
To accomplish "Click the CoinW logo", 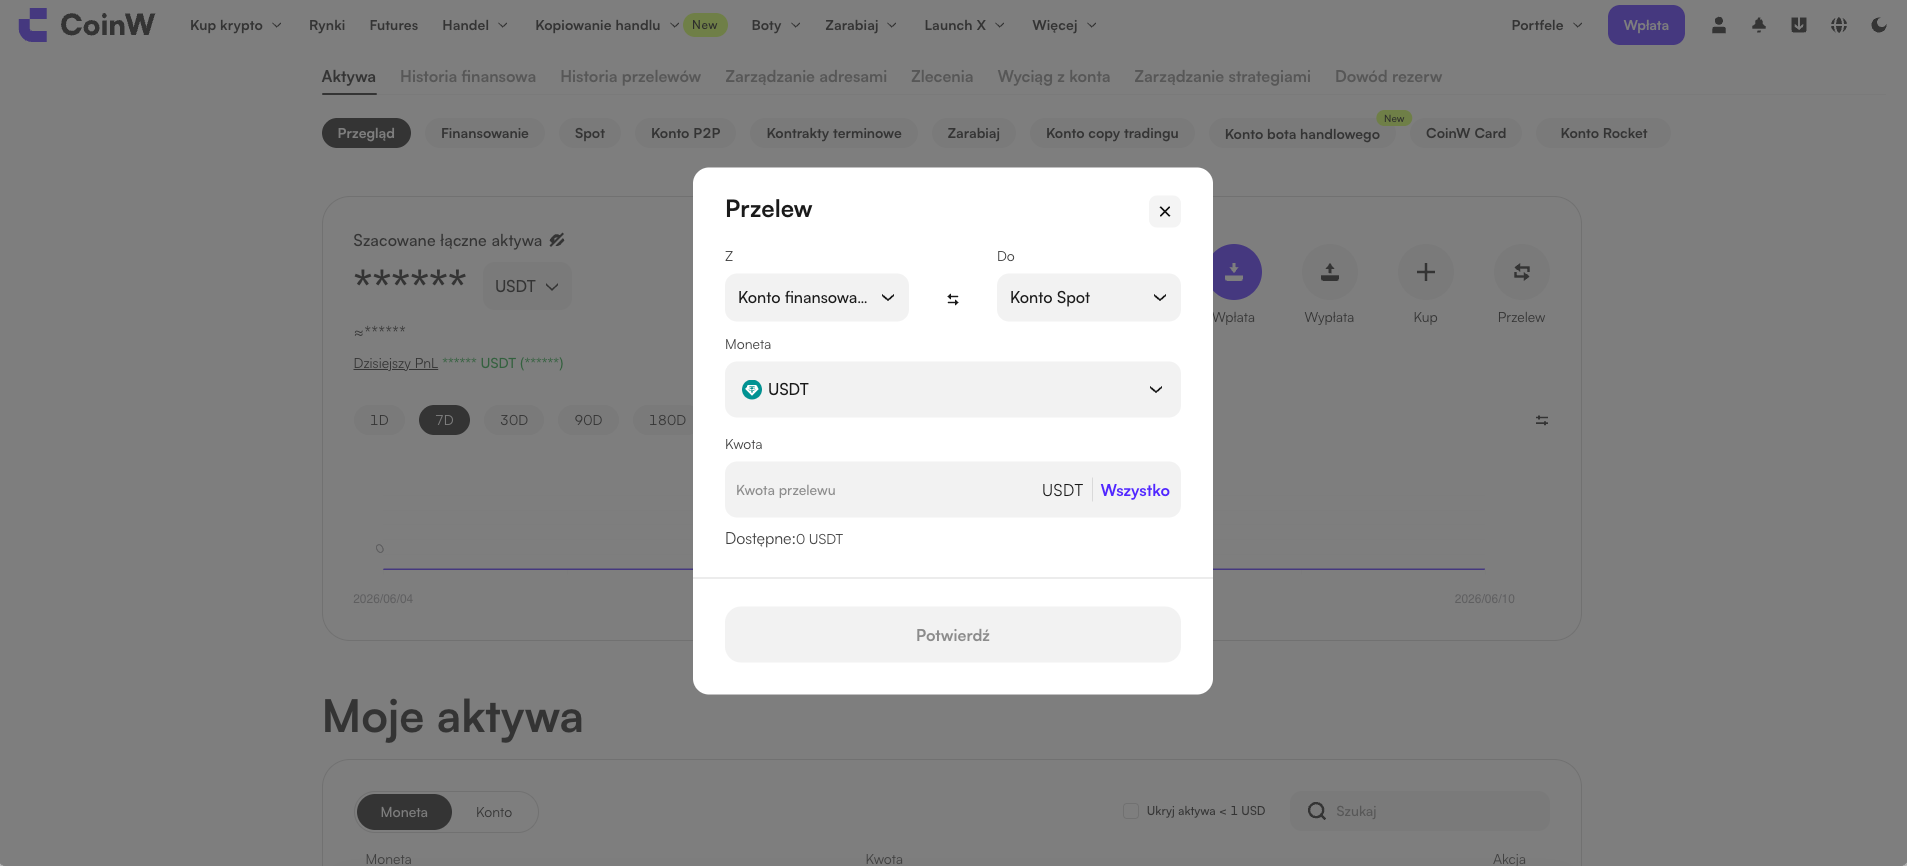I will (x=87, y=25).
